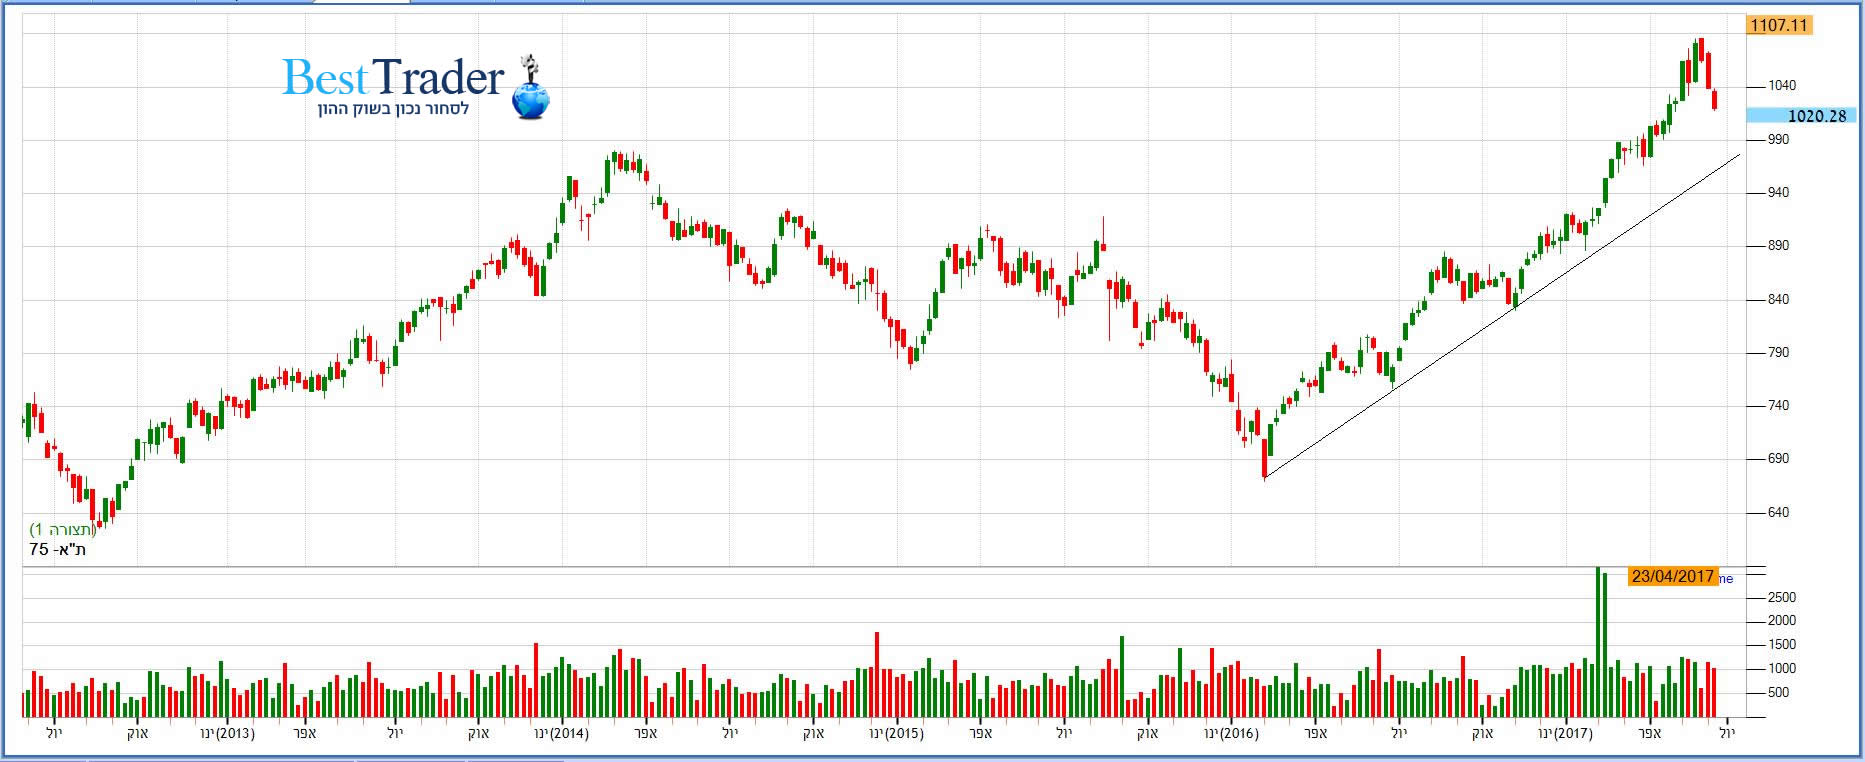The width and height of the screenshot is (1865, 762).
Task: Click the orange 1107.11 price label
Action: click(1779, 25)
